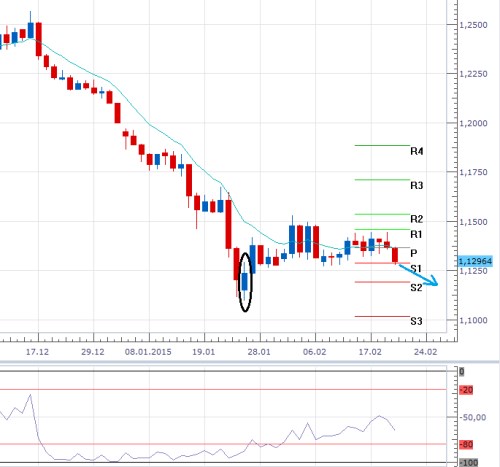Select the S1 support level label
Image resolution: width=500 pixels, height=467 pixels.
tap(416, 269)
